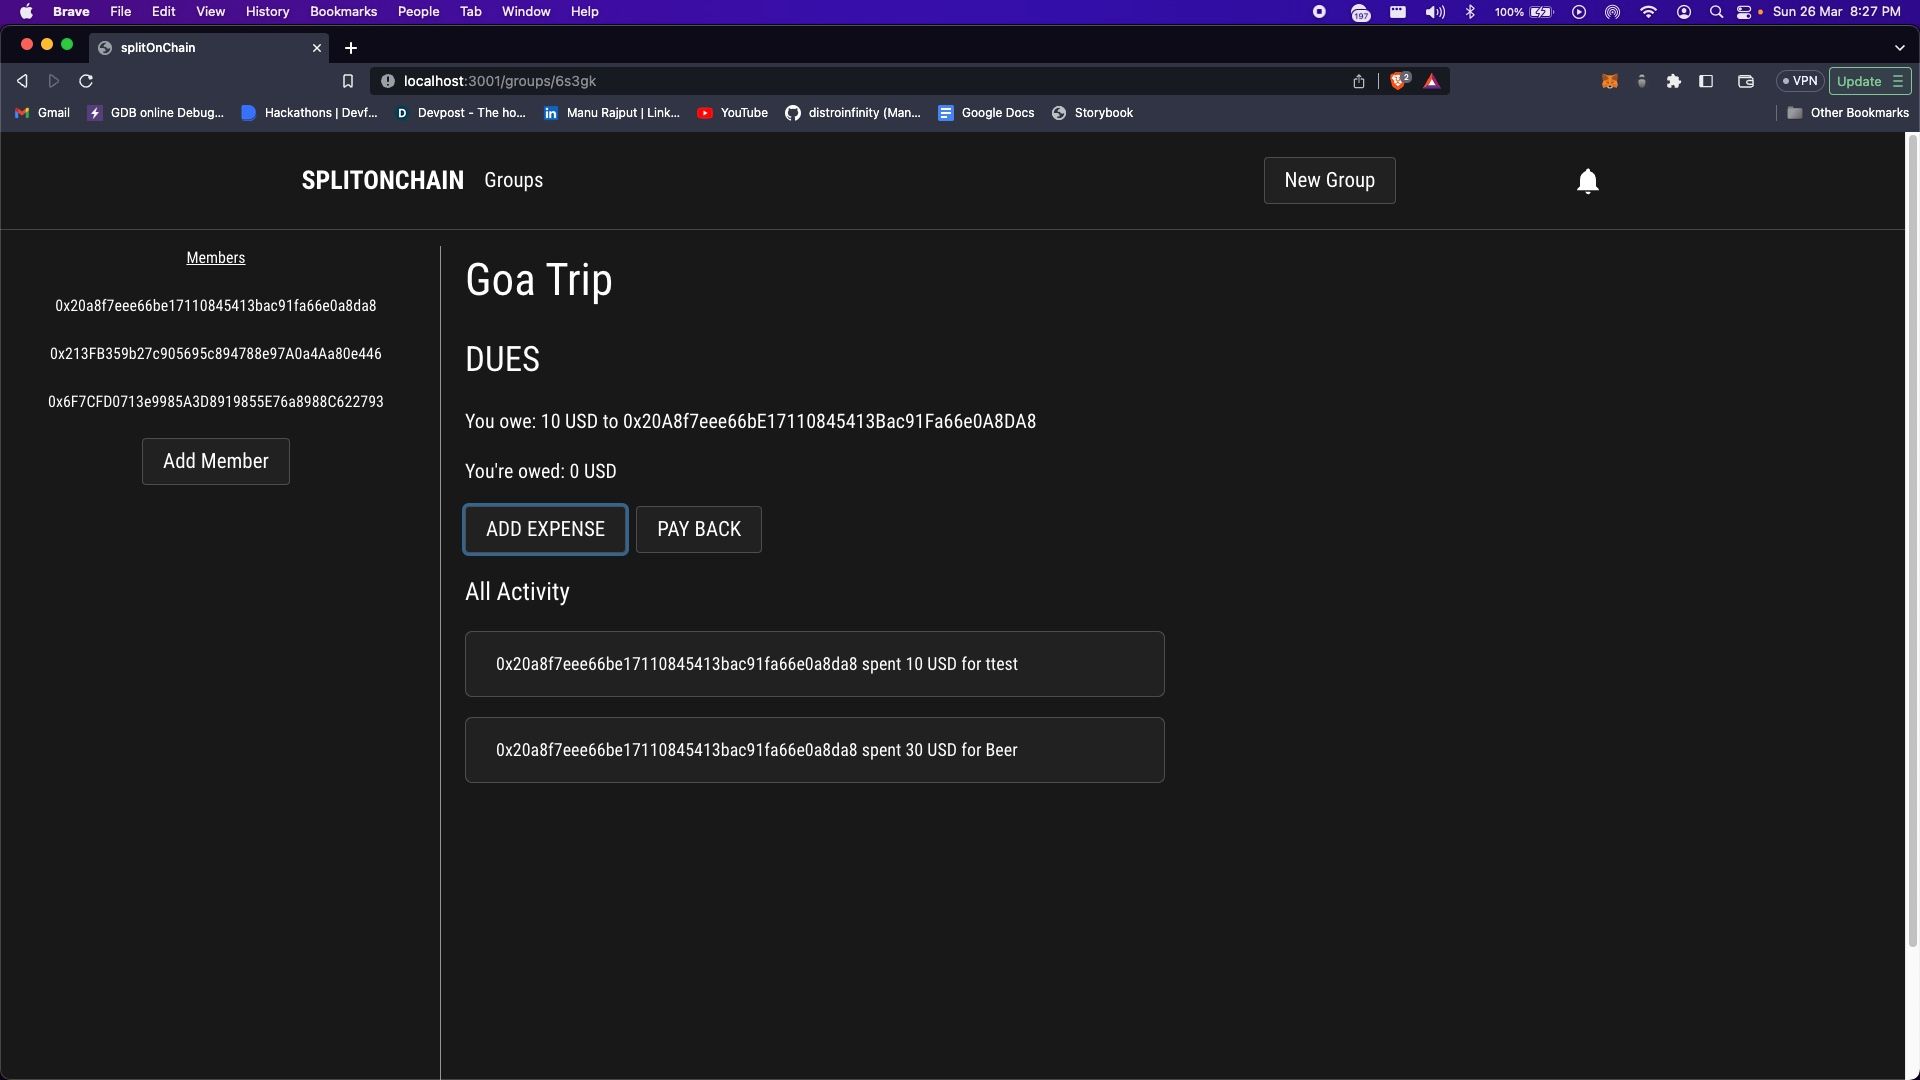
Task: Click SPLITONCHAIN brand name link
Action: [x=382, y=179]
